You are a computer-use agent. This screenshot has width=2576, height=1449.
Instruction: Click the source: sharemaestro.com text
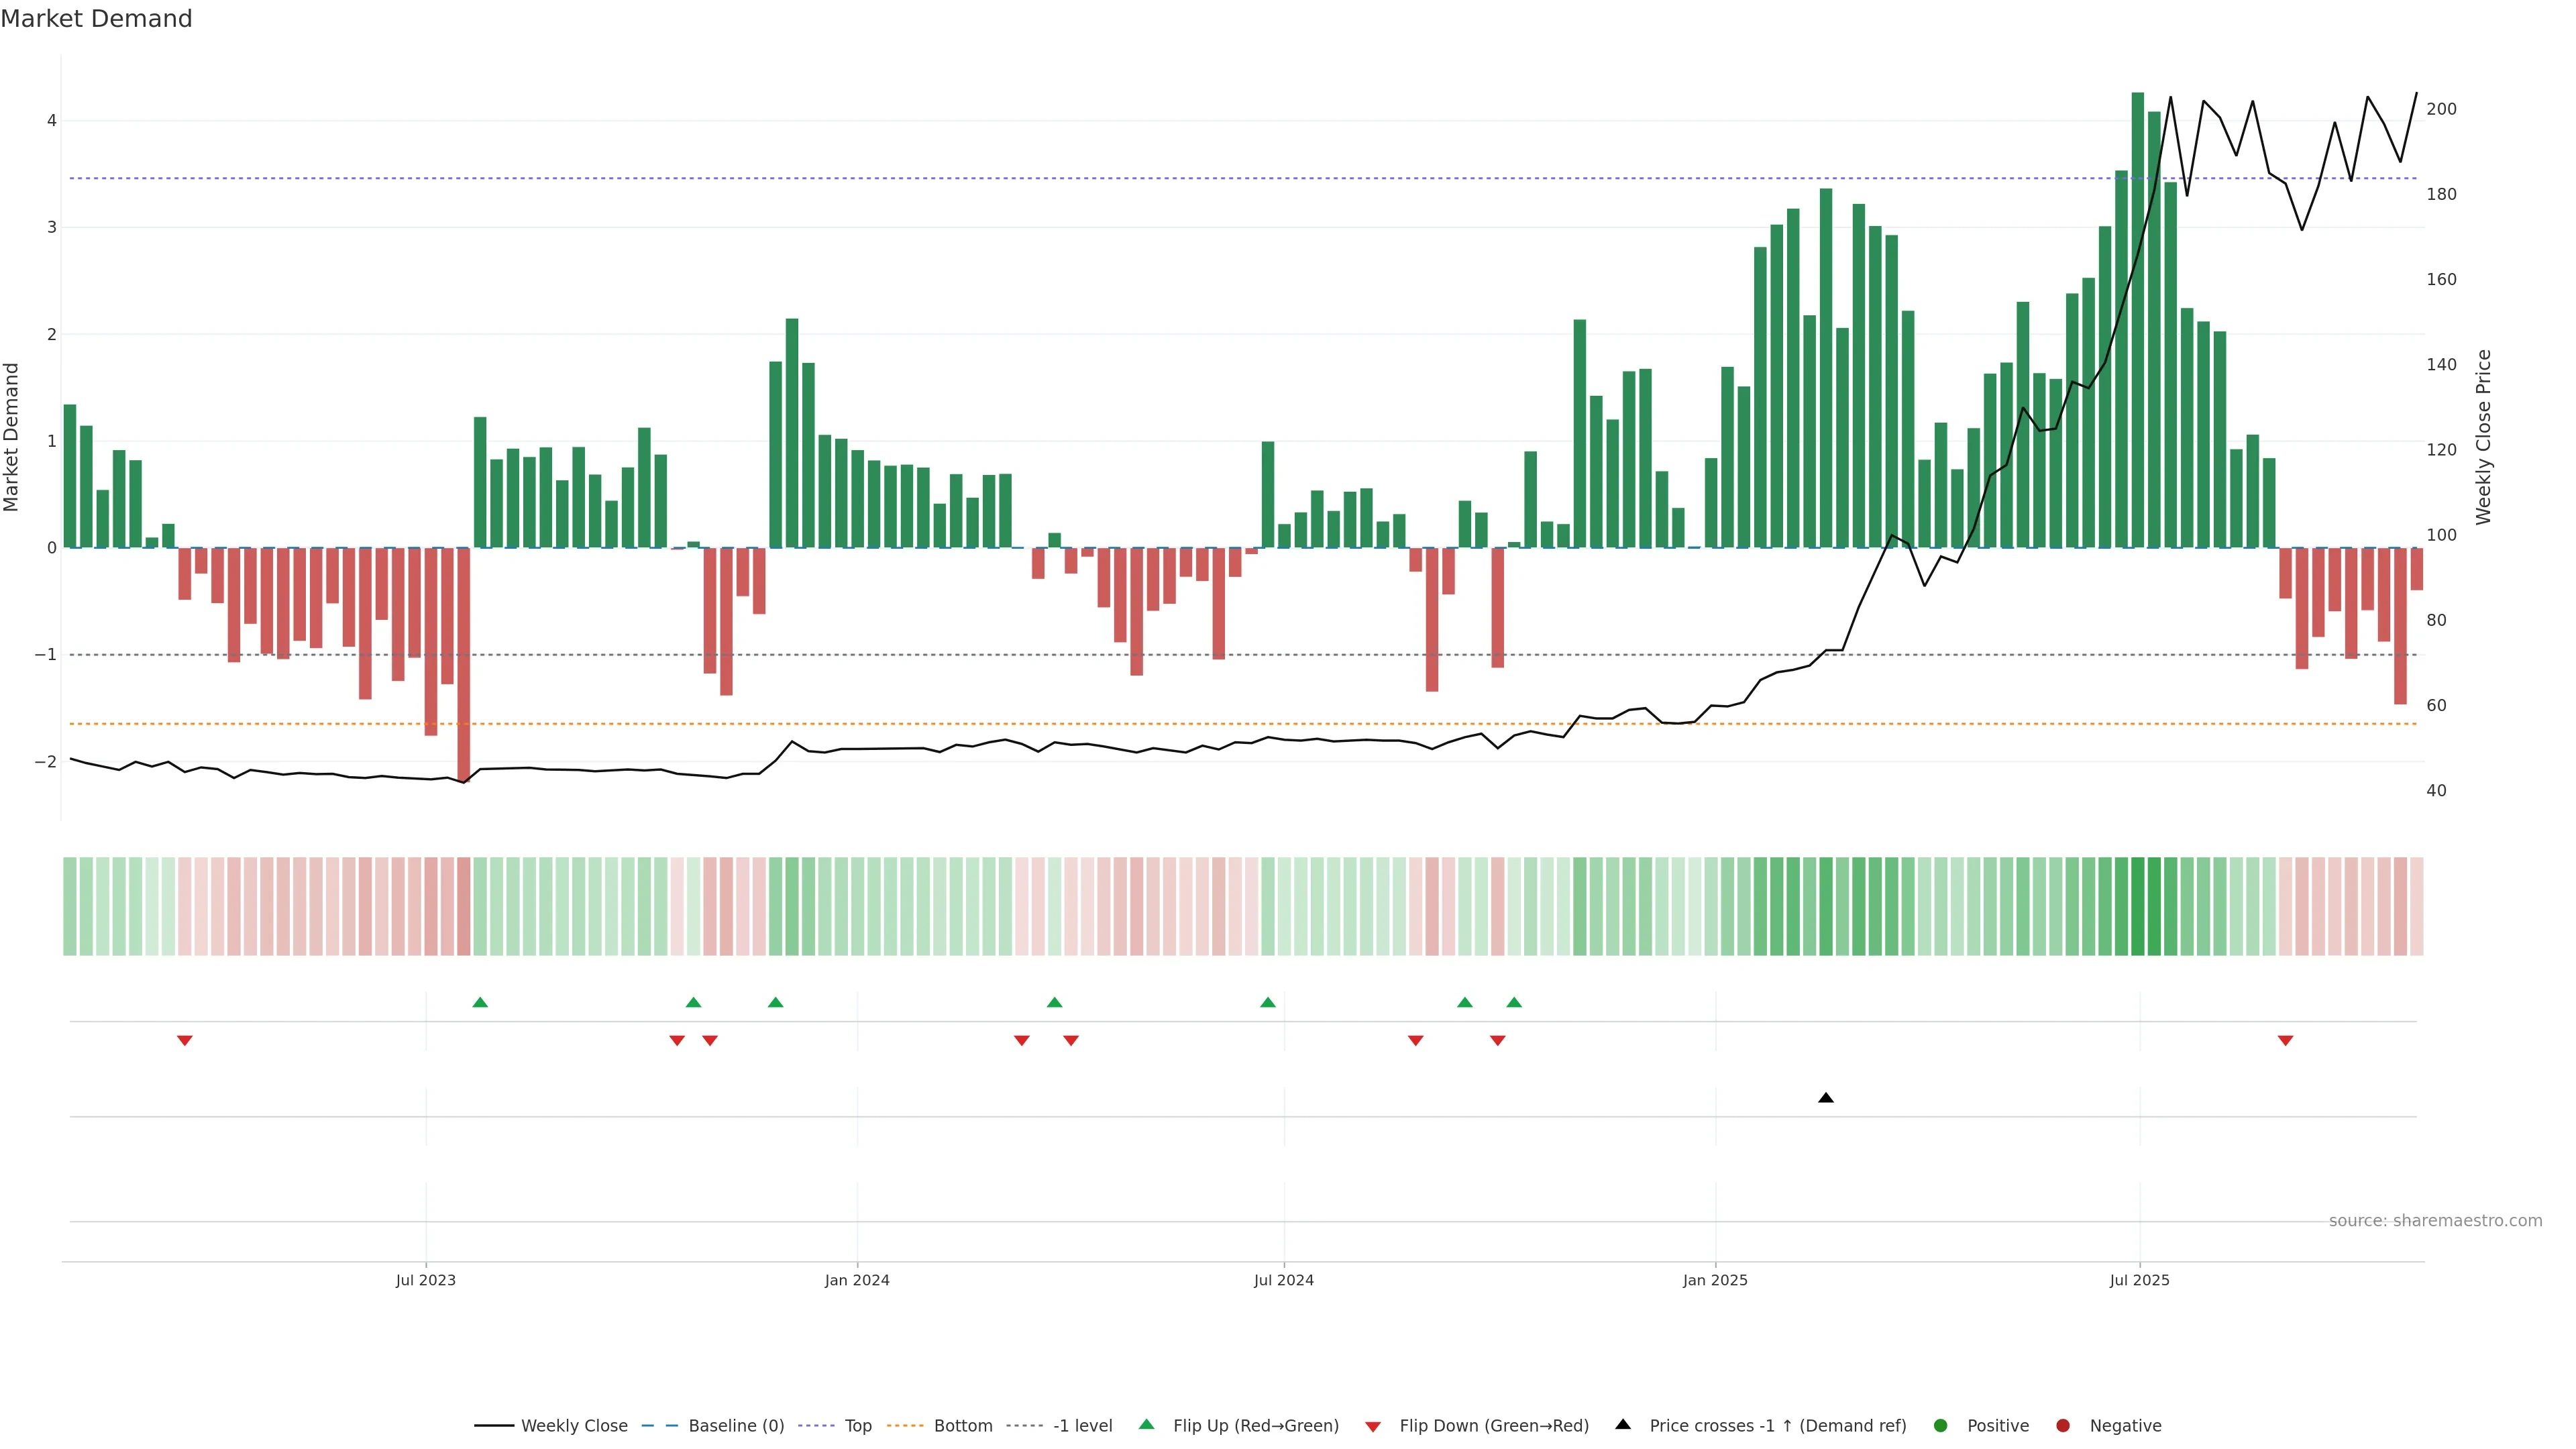coord(2435,1221)
